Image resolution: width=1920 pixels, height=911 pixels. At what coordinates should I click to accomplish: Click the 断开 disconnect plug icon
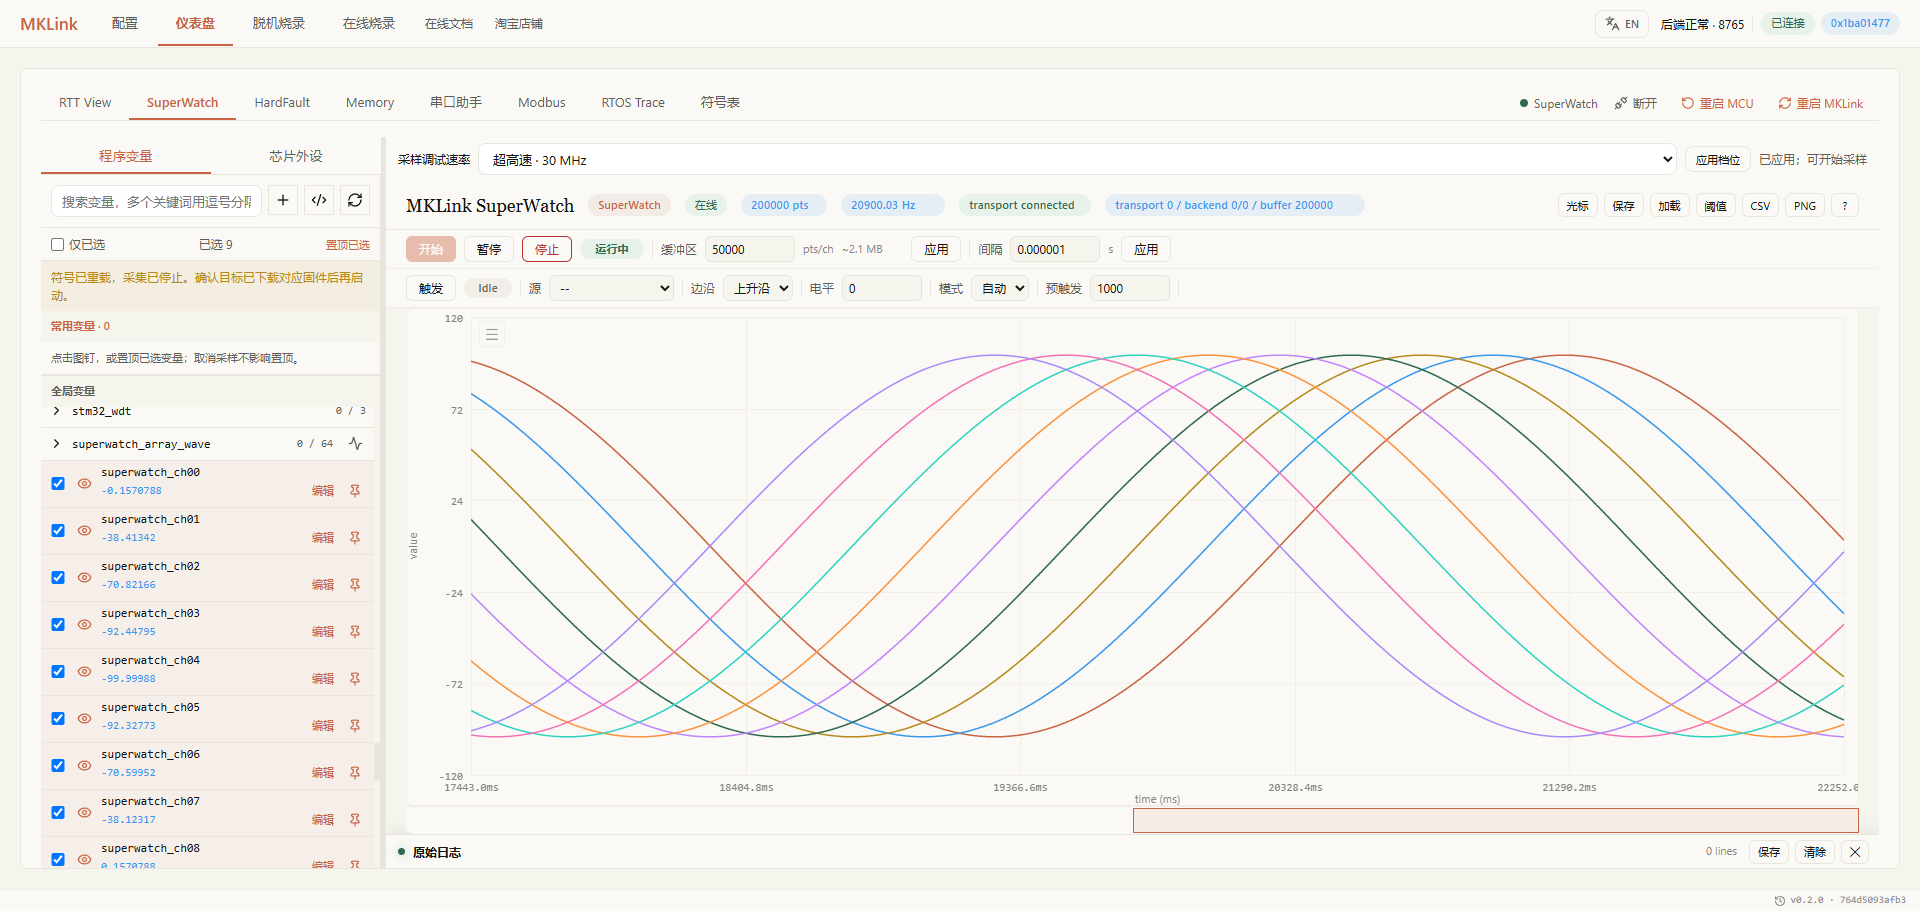click(1621, 103)
